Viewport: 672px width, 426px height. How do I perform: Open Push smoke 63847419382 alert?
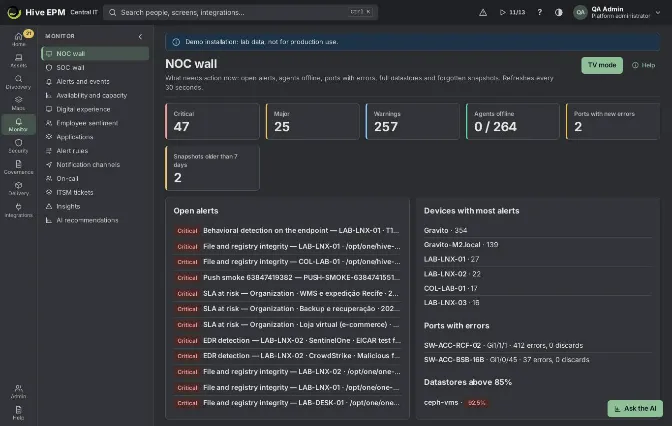point(287,278)
